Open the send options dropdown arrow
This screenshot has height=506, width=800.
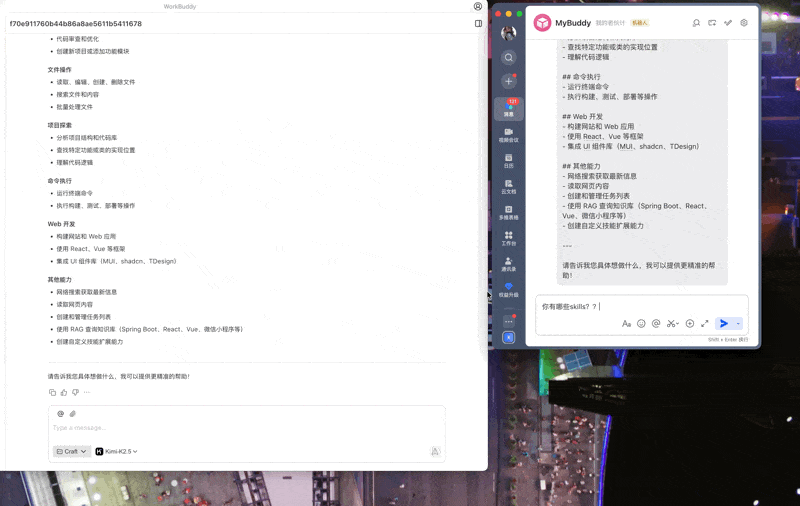[738, 323]
